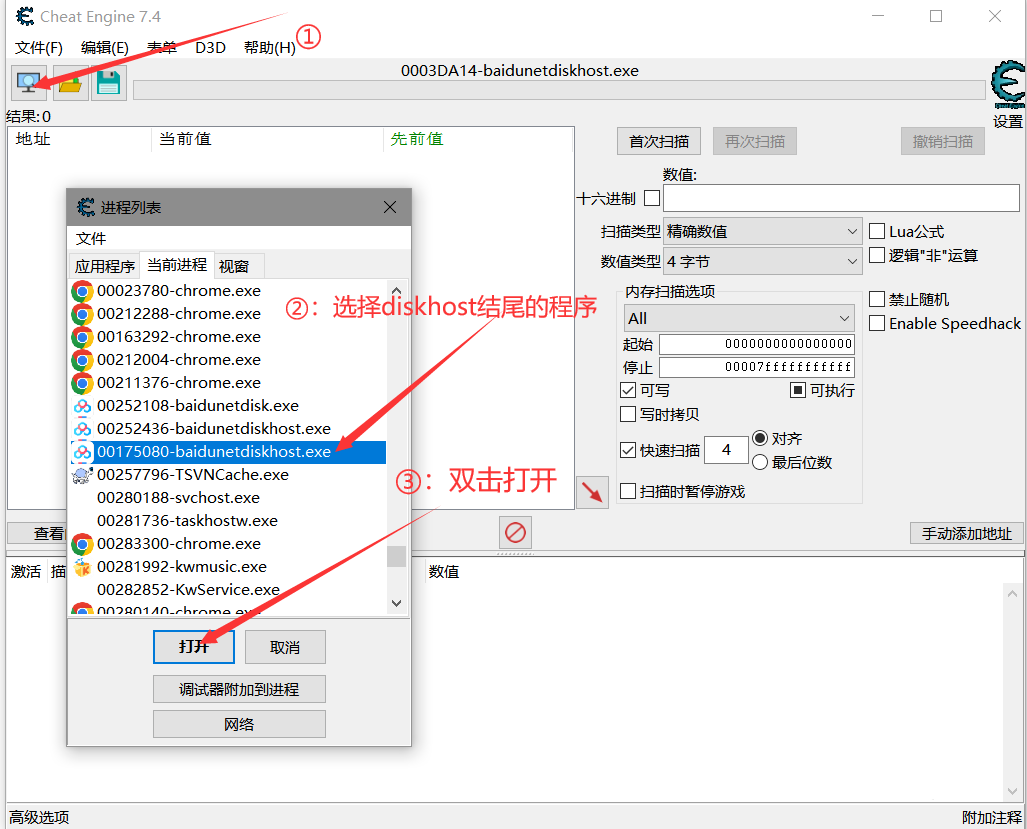The width and height of the screenshot is (1027, 829).
Task: Save the current cheat table
Action: coord(108,82)
